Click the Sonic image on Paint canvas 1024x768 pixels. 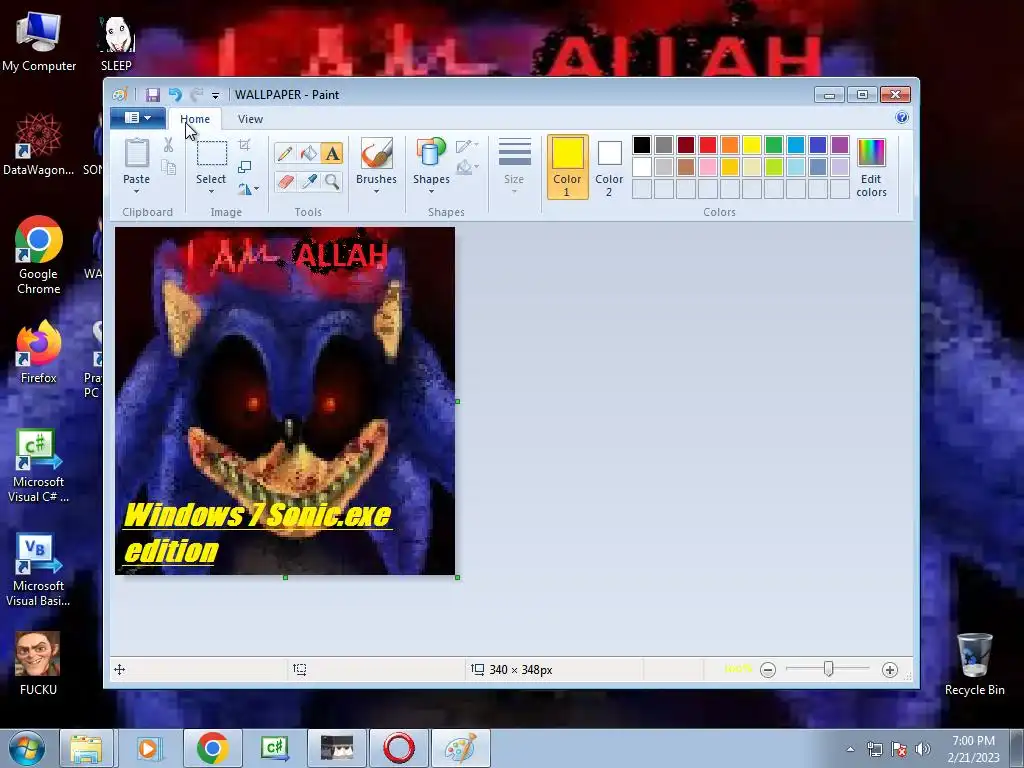[x=285, y=401]
